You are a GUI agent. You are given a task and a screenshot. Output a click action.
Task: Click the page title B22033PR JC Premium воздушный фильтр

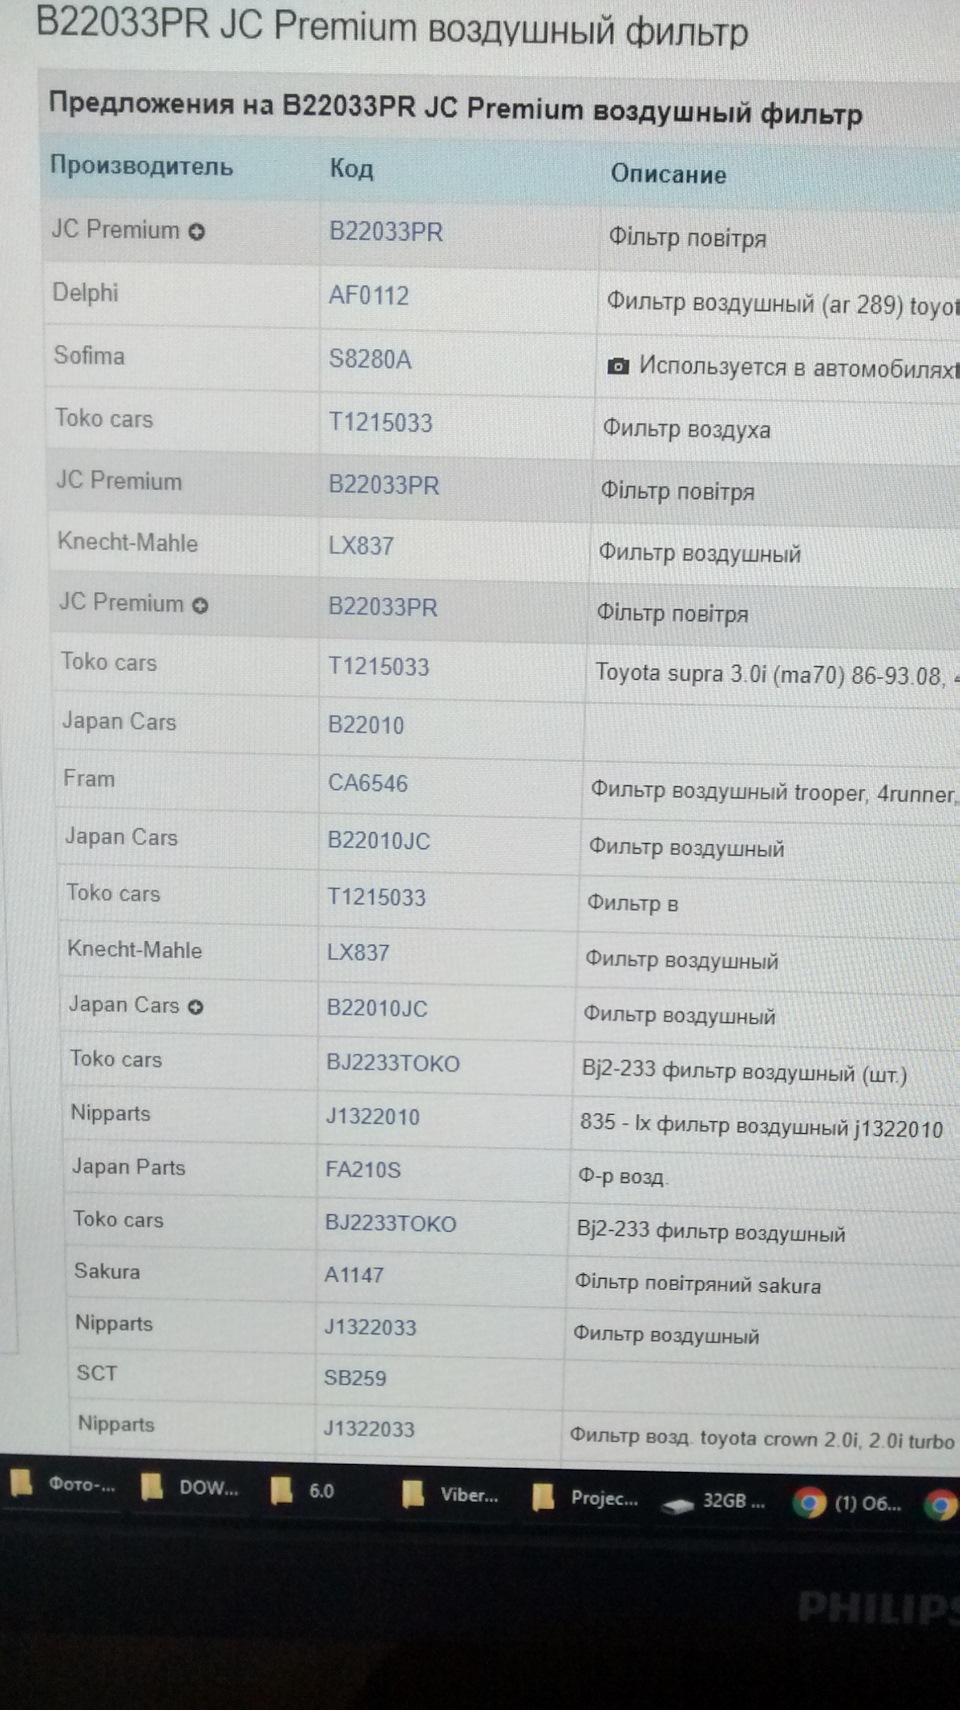click(391, 27)
